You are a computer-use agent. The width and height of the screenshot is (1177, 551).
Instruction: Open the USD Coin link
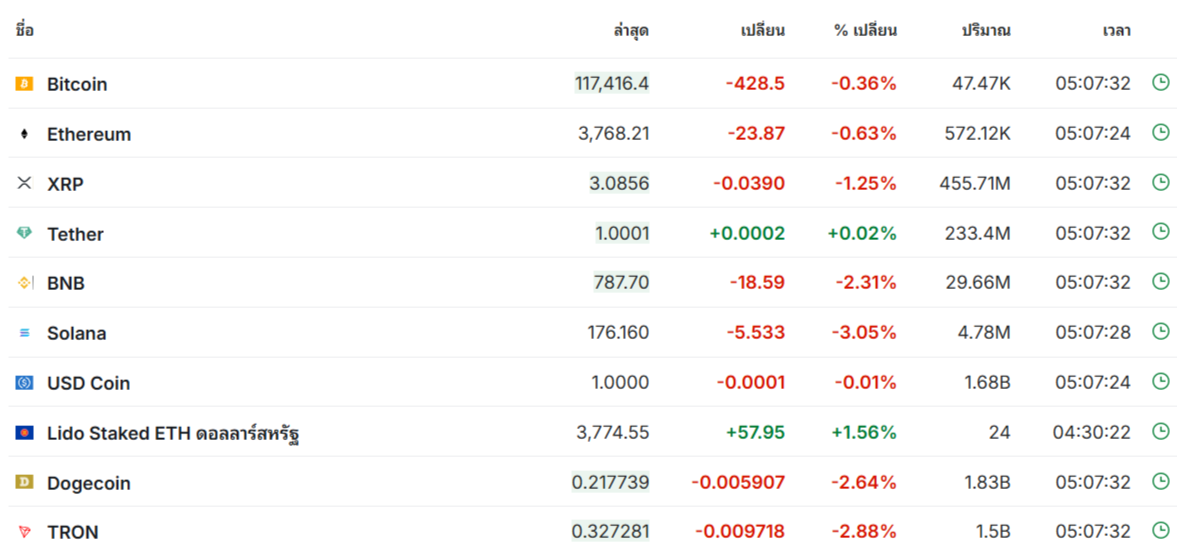click(x=89, y=383)
